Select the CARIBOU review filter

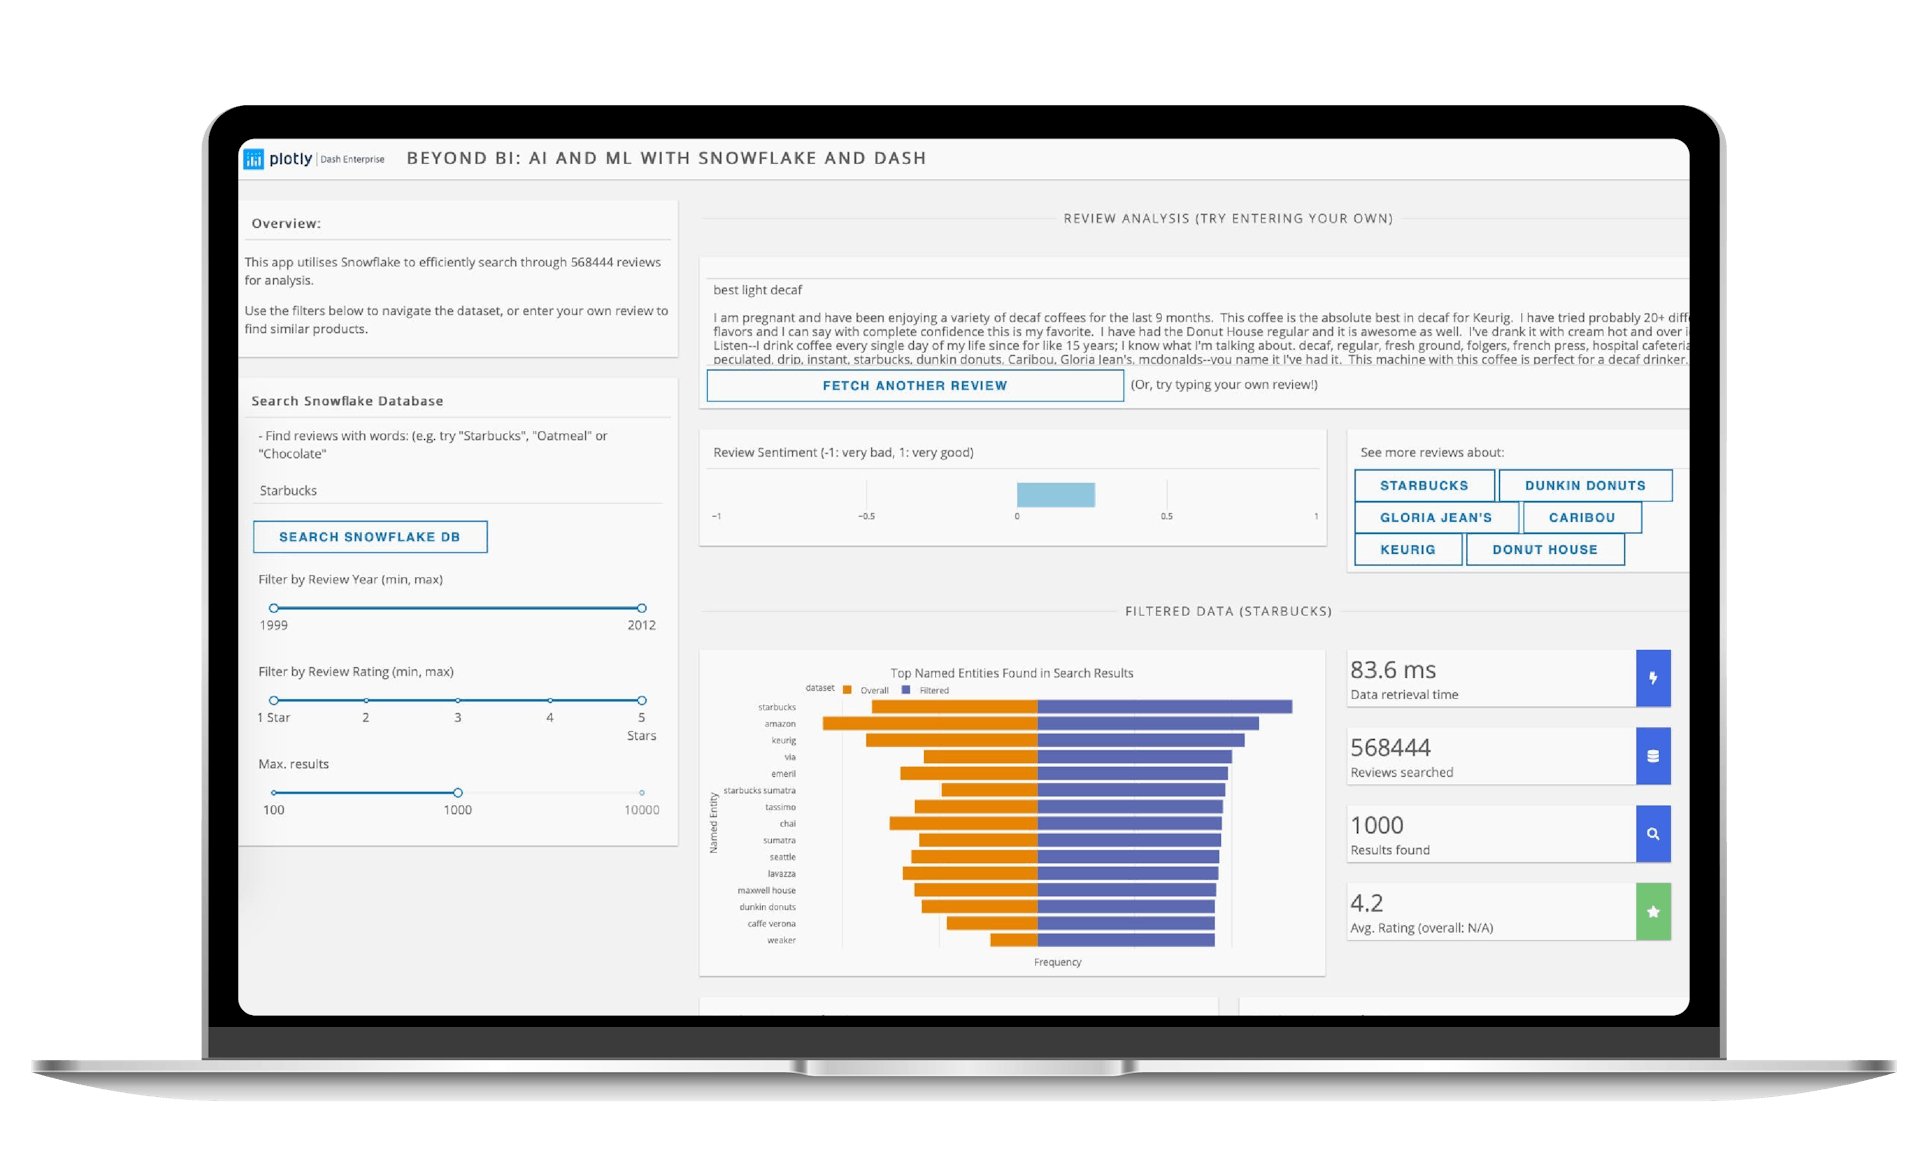1581,517
